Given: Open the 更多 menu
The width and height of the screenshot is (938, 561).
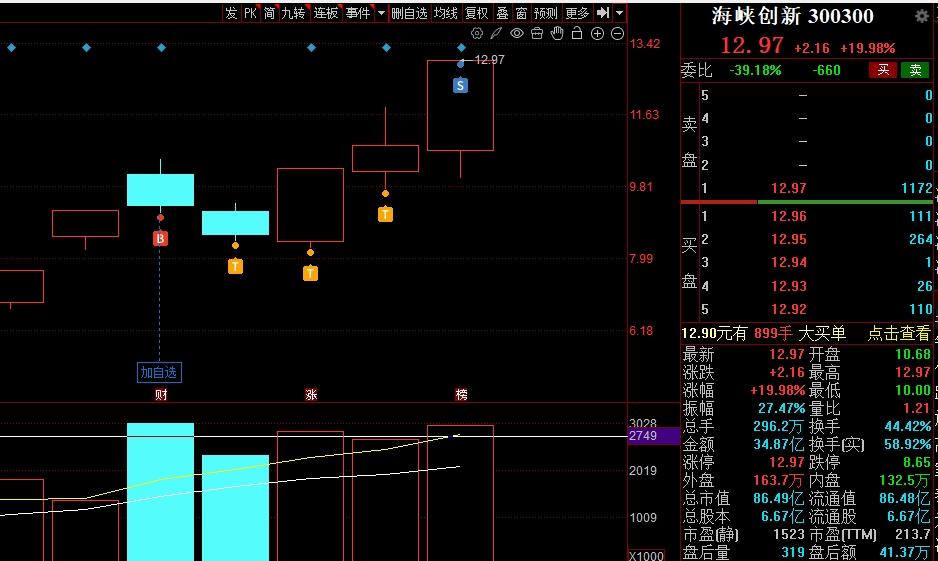Looking at the screenshot, I should click(577, 13).
